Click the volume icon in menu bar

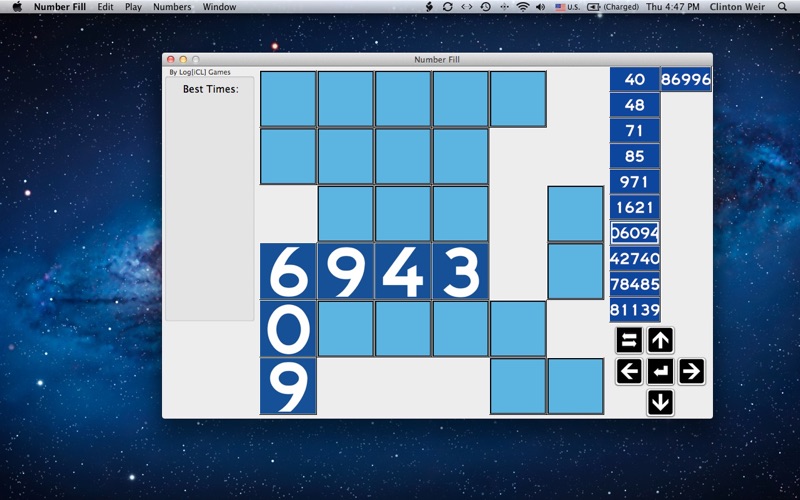pyautogui.click(x=540, y=7)
